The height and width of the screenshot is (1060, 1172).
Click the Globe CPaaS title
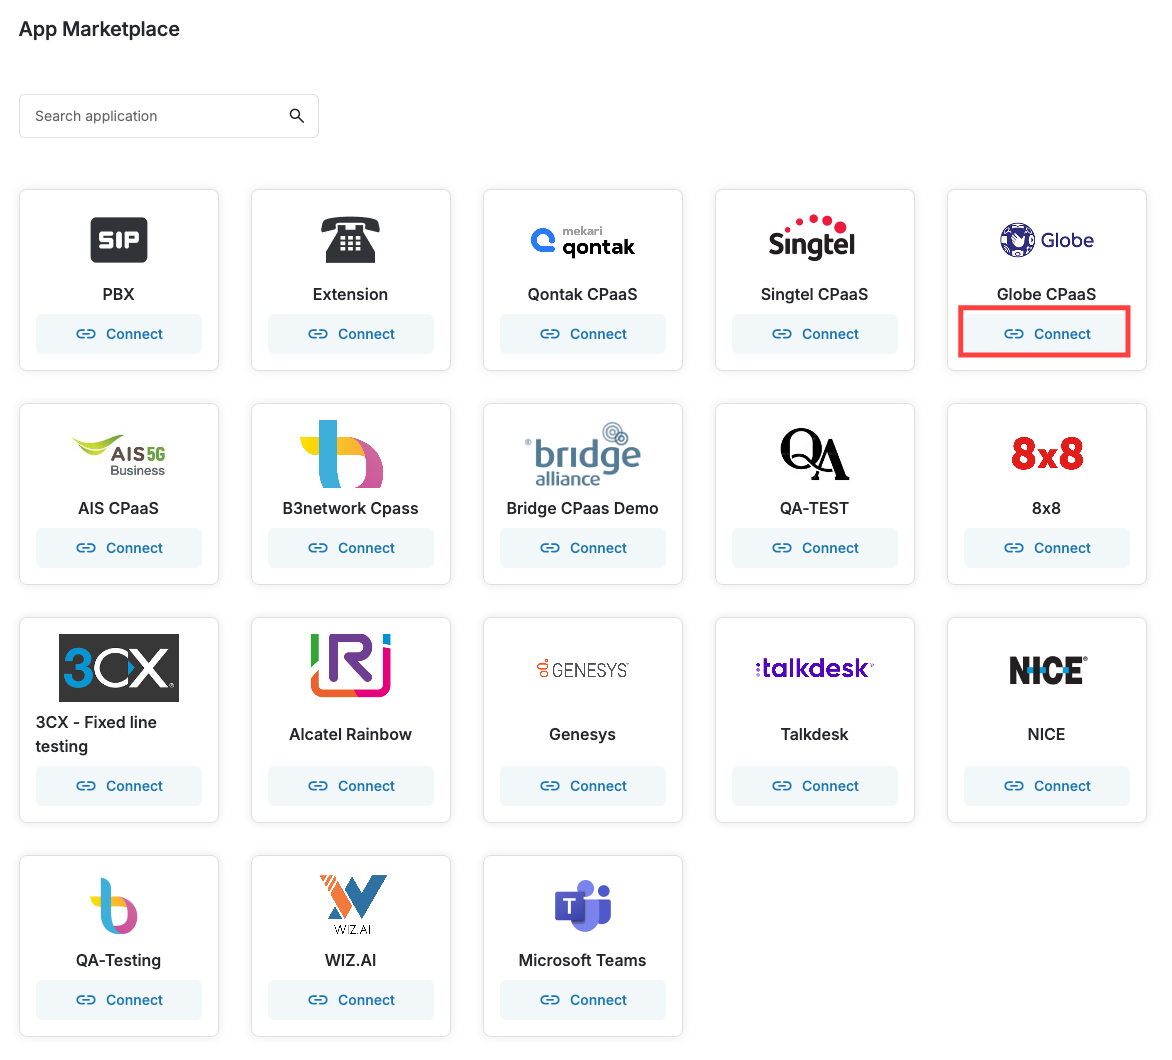[1046, 294]
